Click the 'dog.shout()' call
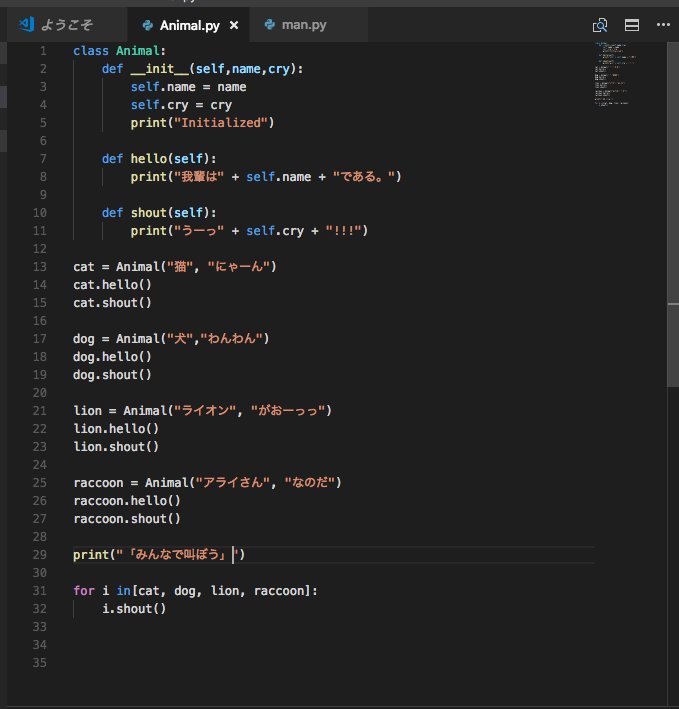This screenshot has width=679, height=709. [112, 375]
